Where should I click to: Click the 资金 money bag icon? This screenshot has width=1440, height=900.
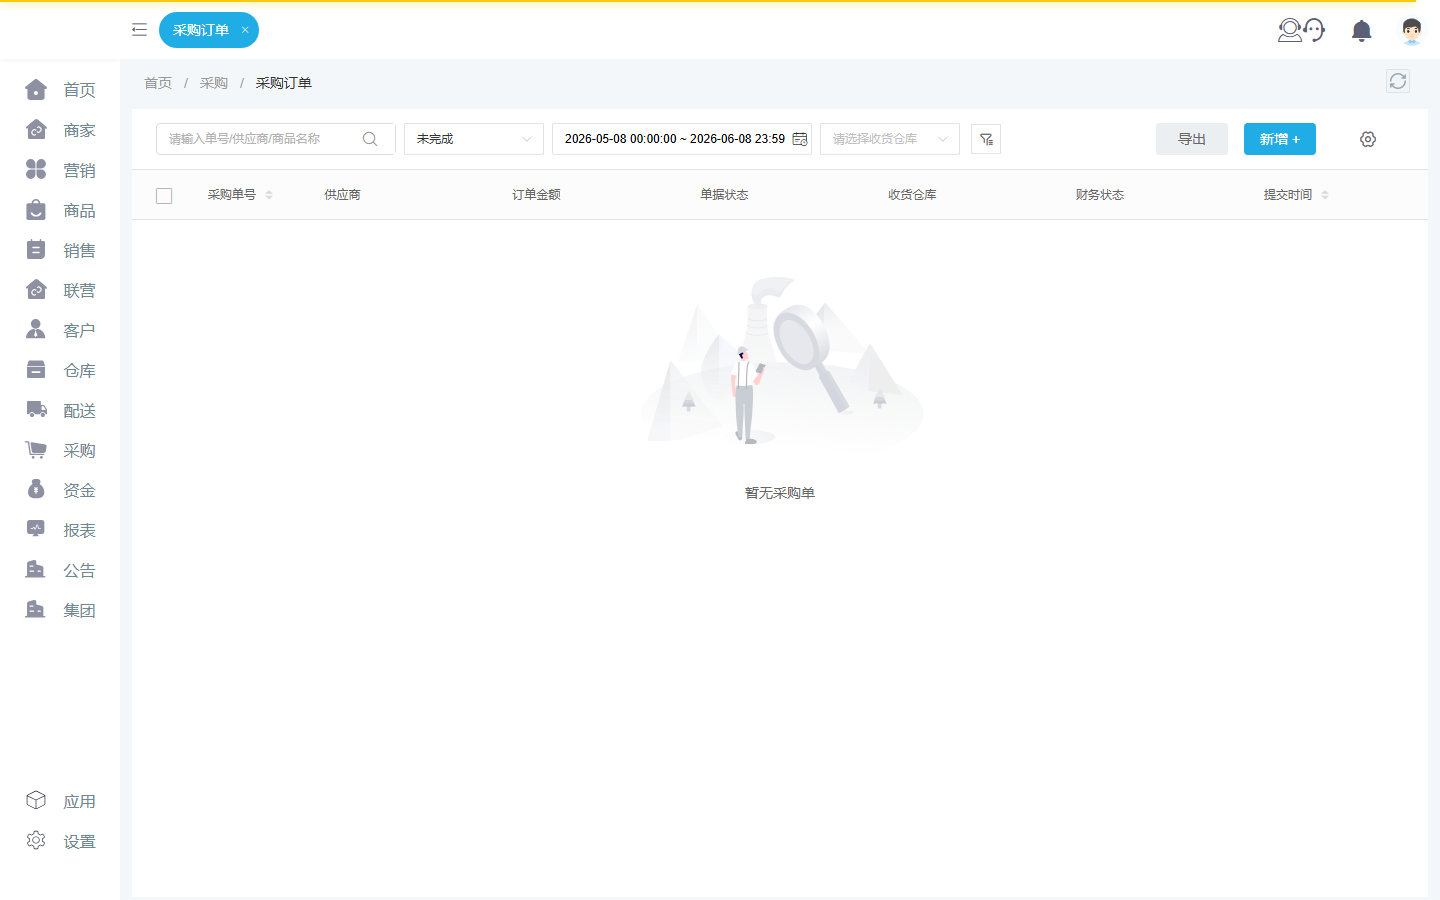(x=36, y=490)
